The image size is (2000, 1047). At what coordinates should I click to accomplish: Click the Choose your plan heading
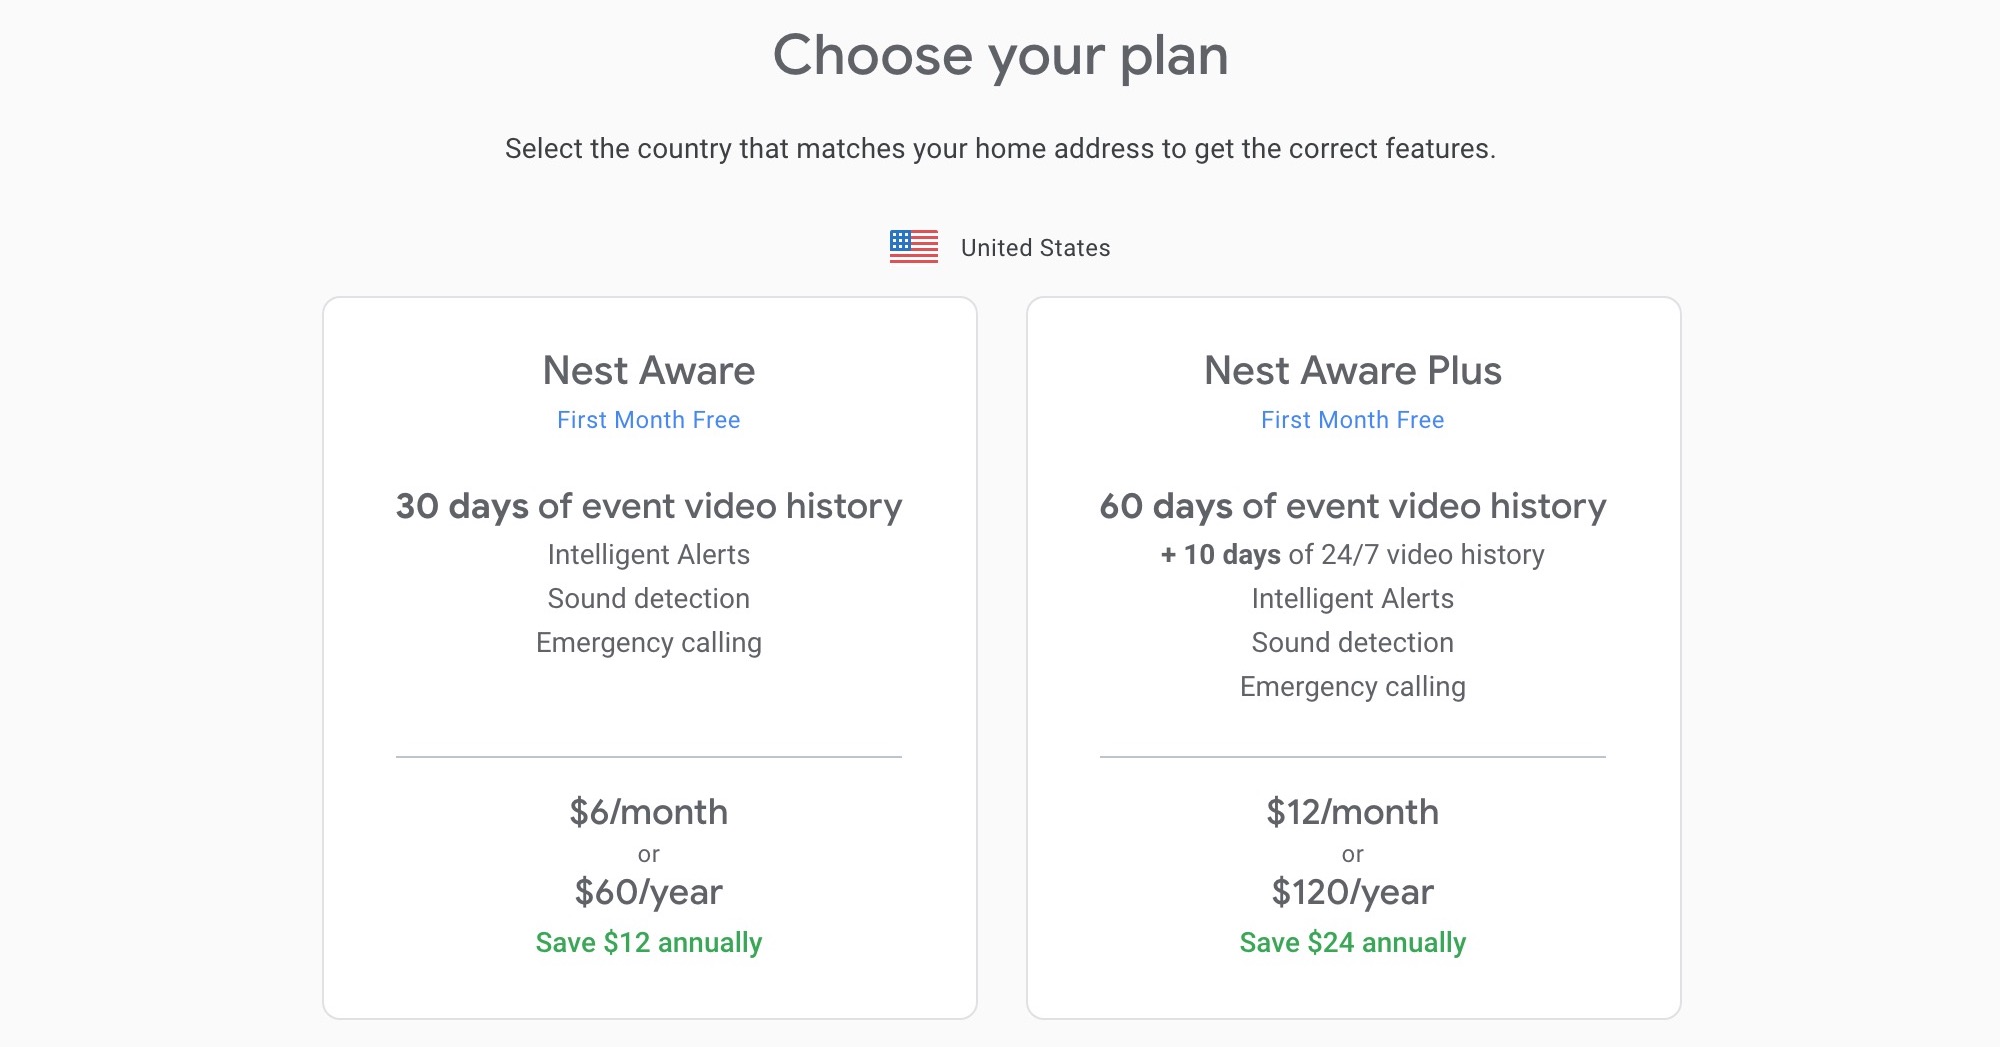click(1002, 57)
